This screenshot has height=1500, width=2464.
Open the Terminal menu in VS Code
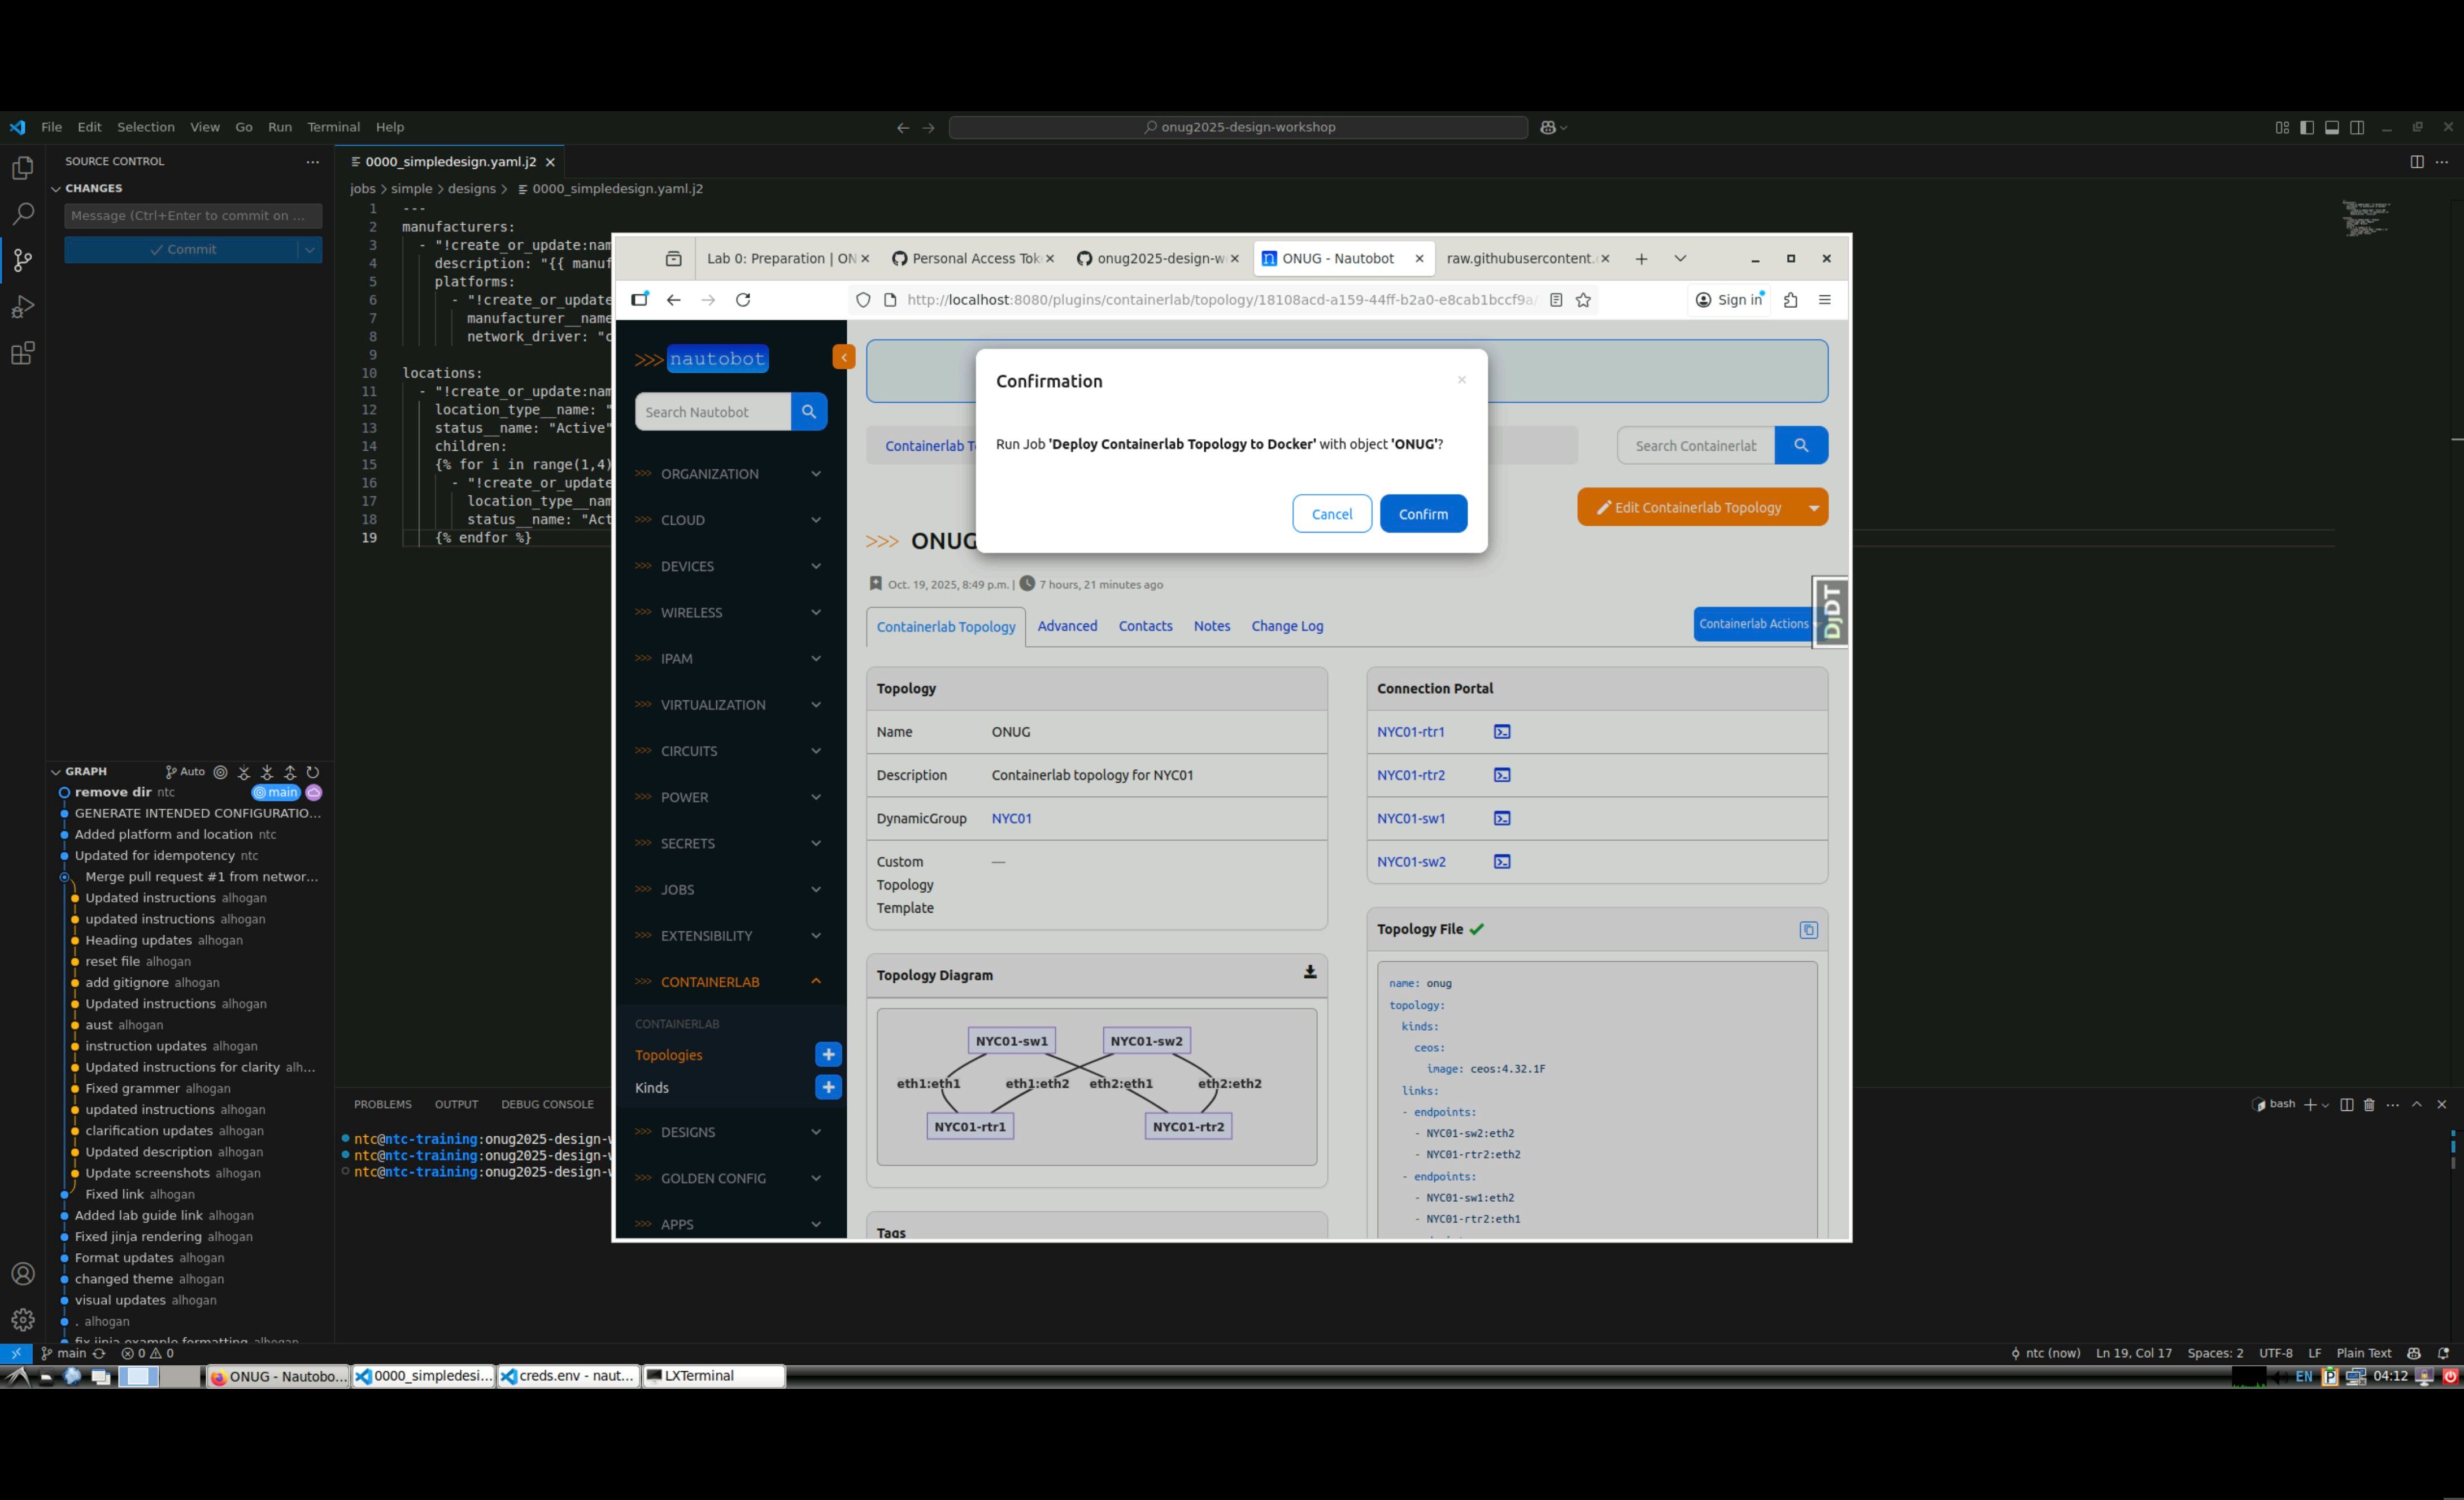click(x=333, y=128)
